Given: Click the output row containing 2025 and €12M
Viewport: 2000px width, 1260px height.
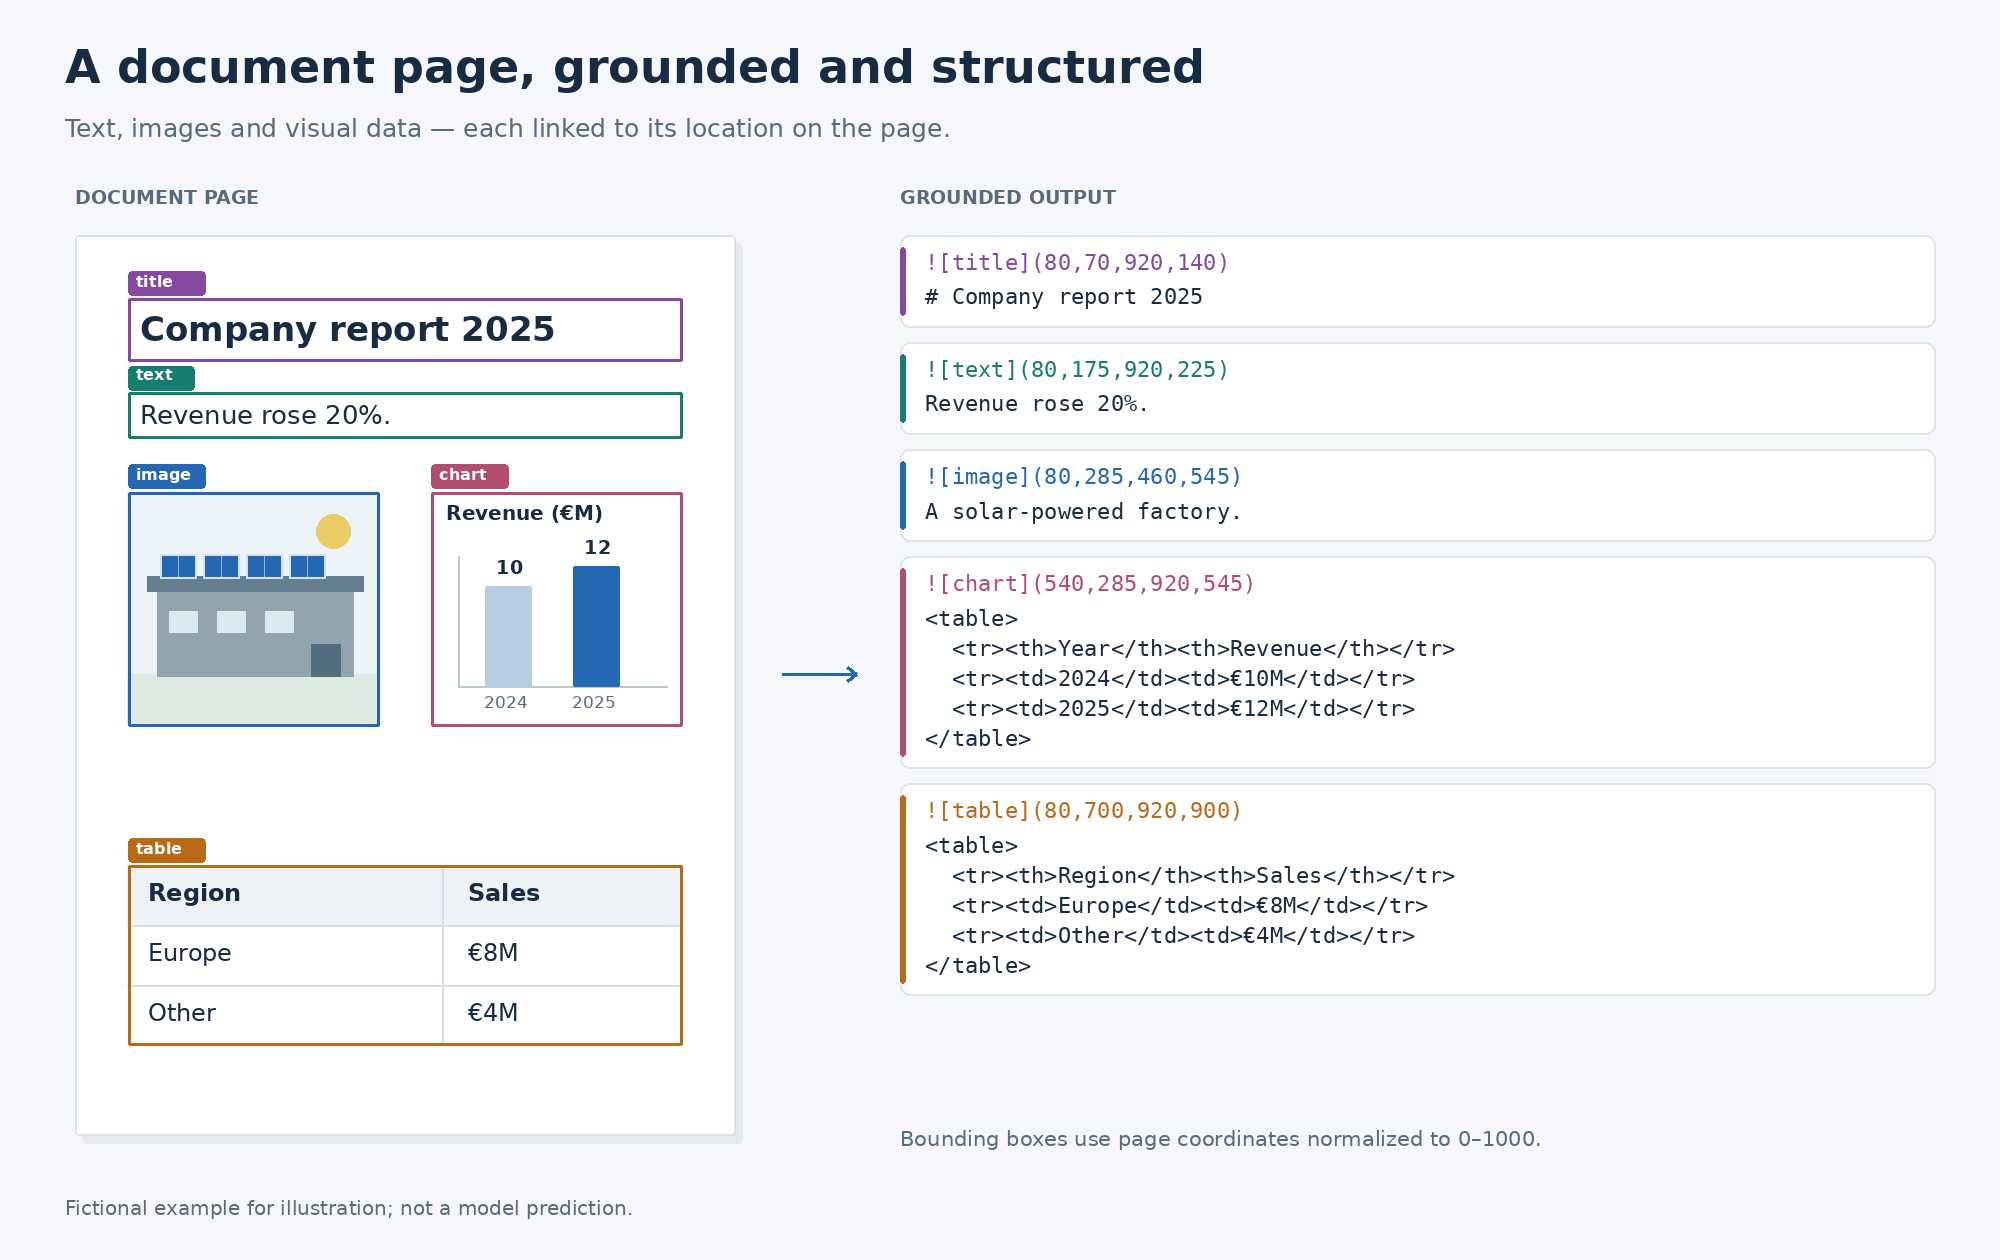Looking at the screenshot, I should [x=1183, y=709].
